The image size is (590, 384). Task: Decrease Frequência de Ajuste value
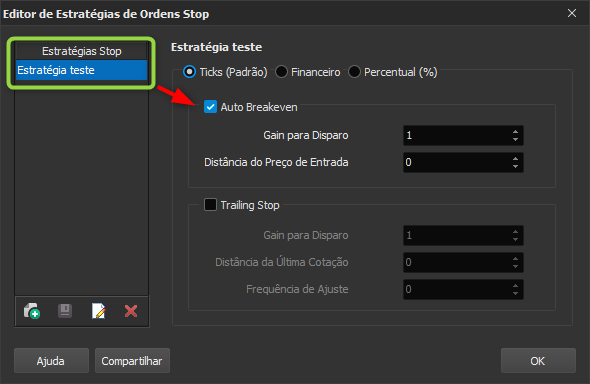coord(515,293)
